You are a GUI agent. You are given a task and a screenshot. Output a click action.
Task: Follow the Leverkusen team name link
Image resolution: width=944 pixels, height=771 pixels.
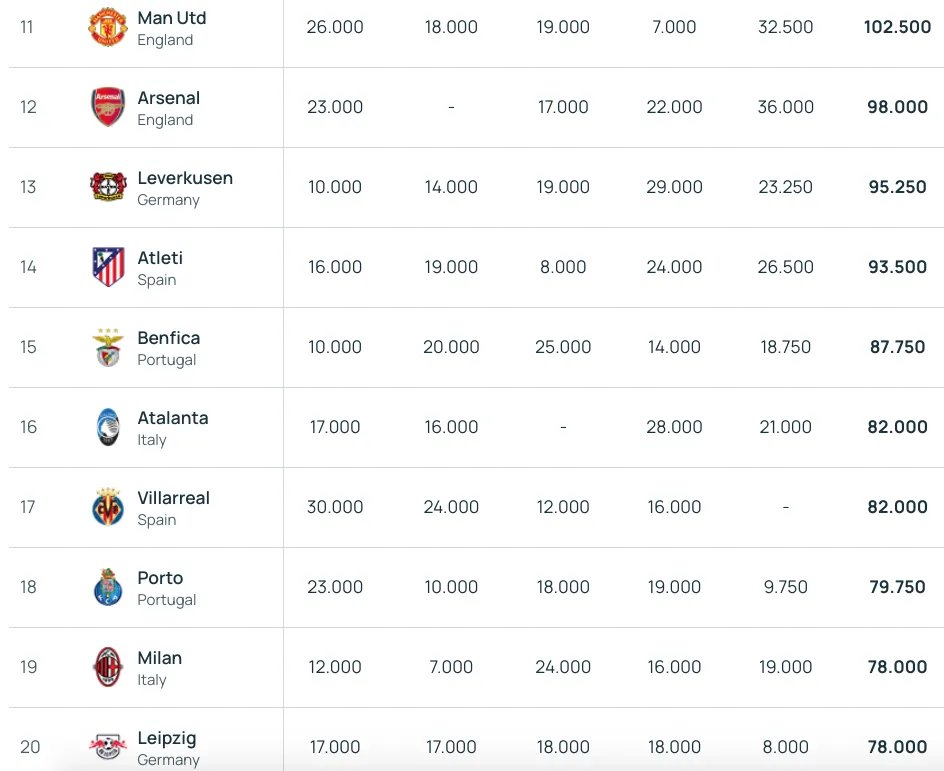[185, 178]
